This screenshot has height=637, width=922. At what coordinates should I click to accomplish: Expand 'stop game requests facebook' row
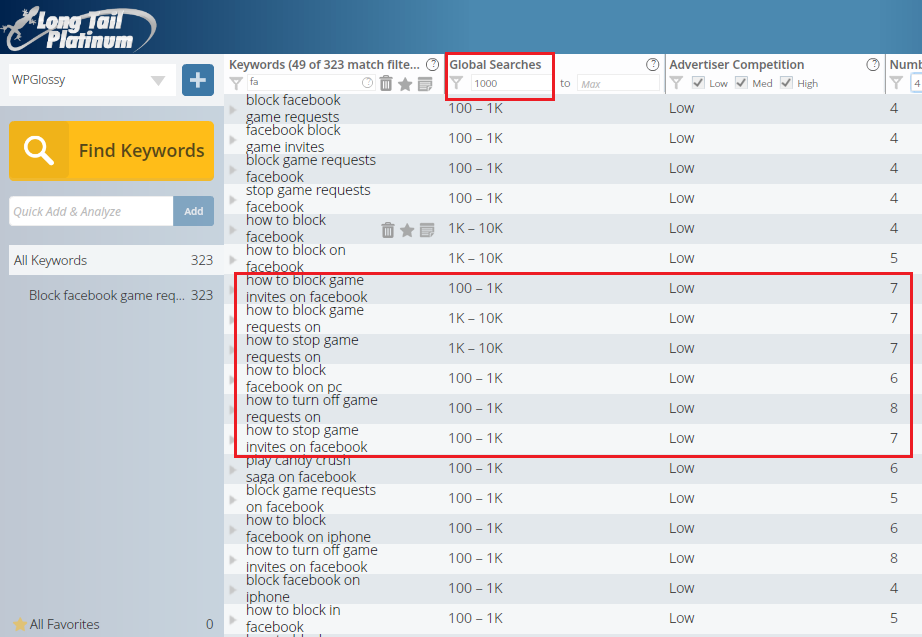tap(233, 199)
